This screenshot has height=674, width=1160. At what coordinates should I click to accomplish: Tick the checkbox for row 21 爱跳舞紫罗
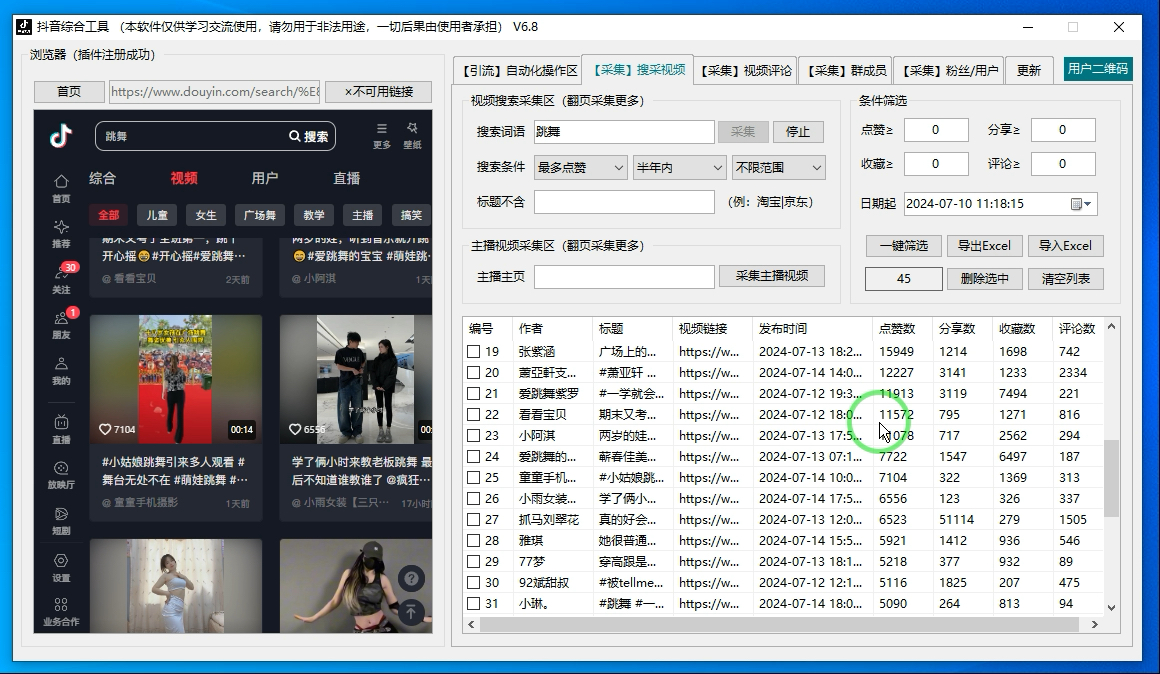[473, 394]
